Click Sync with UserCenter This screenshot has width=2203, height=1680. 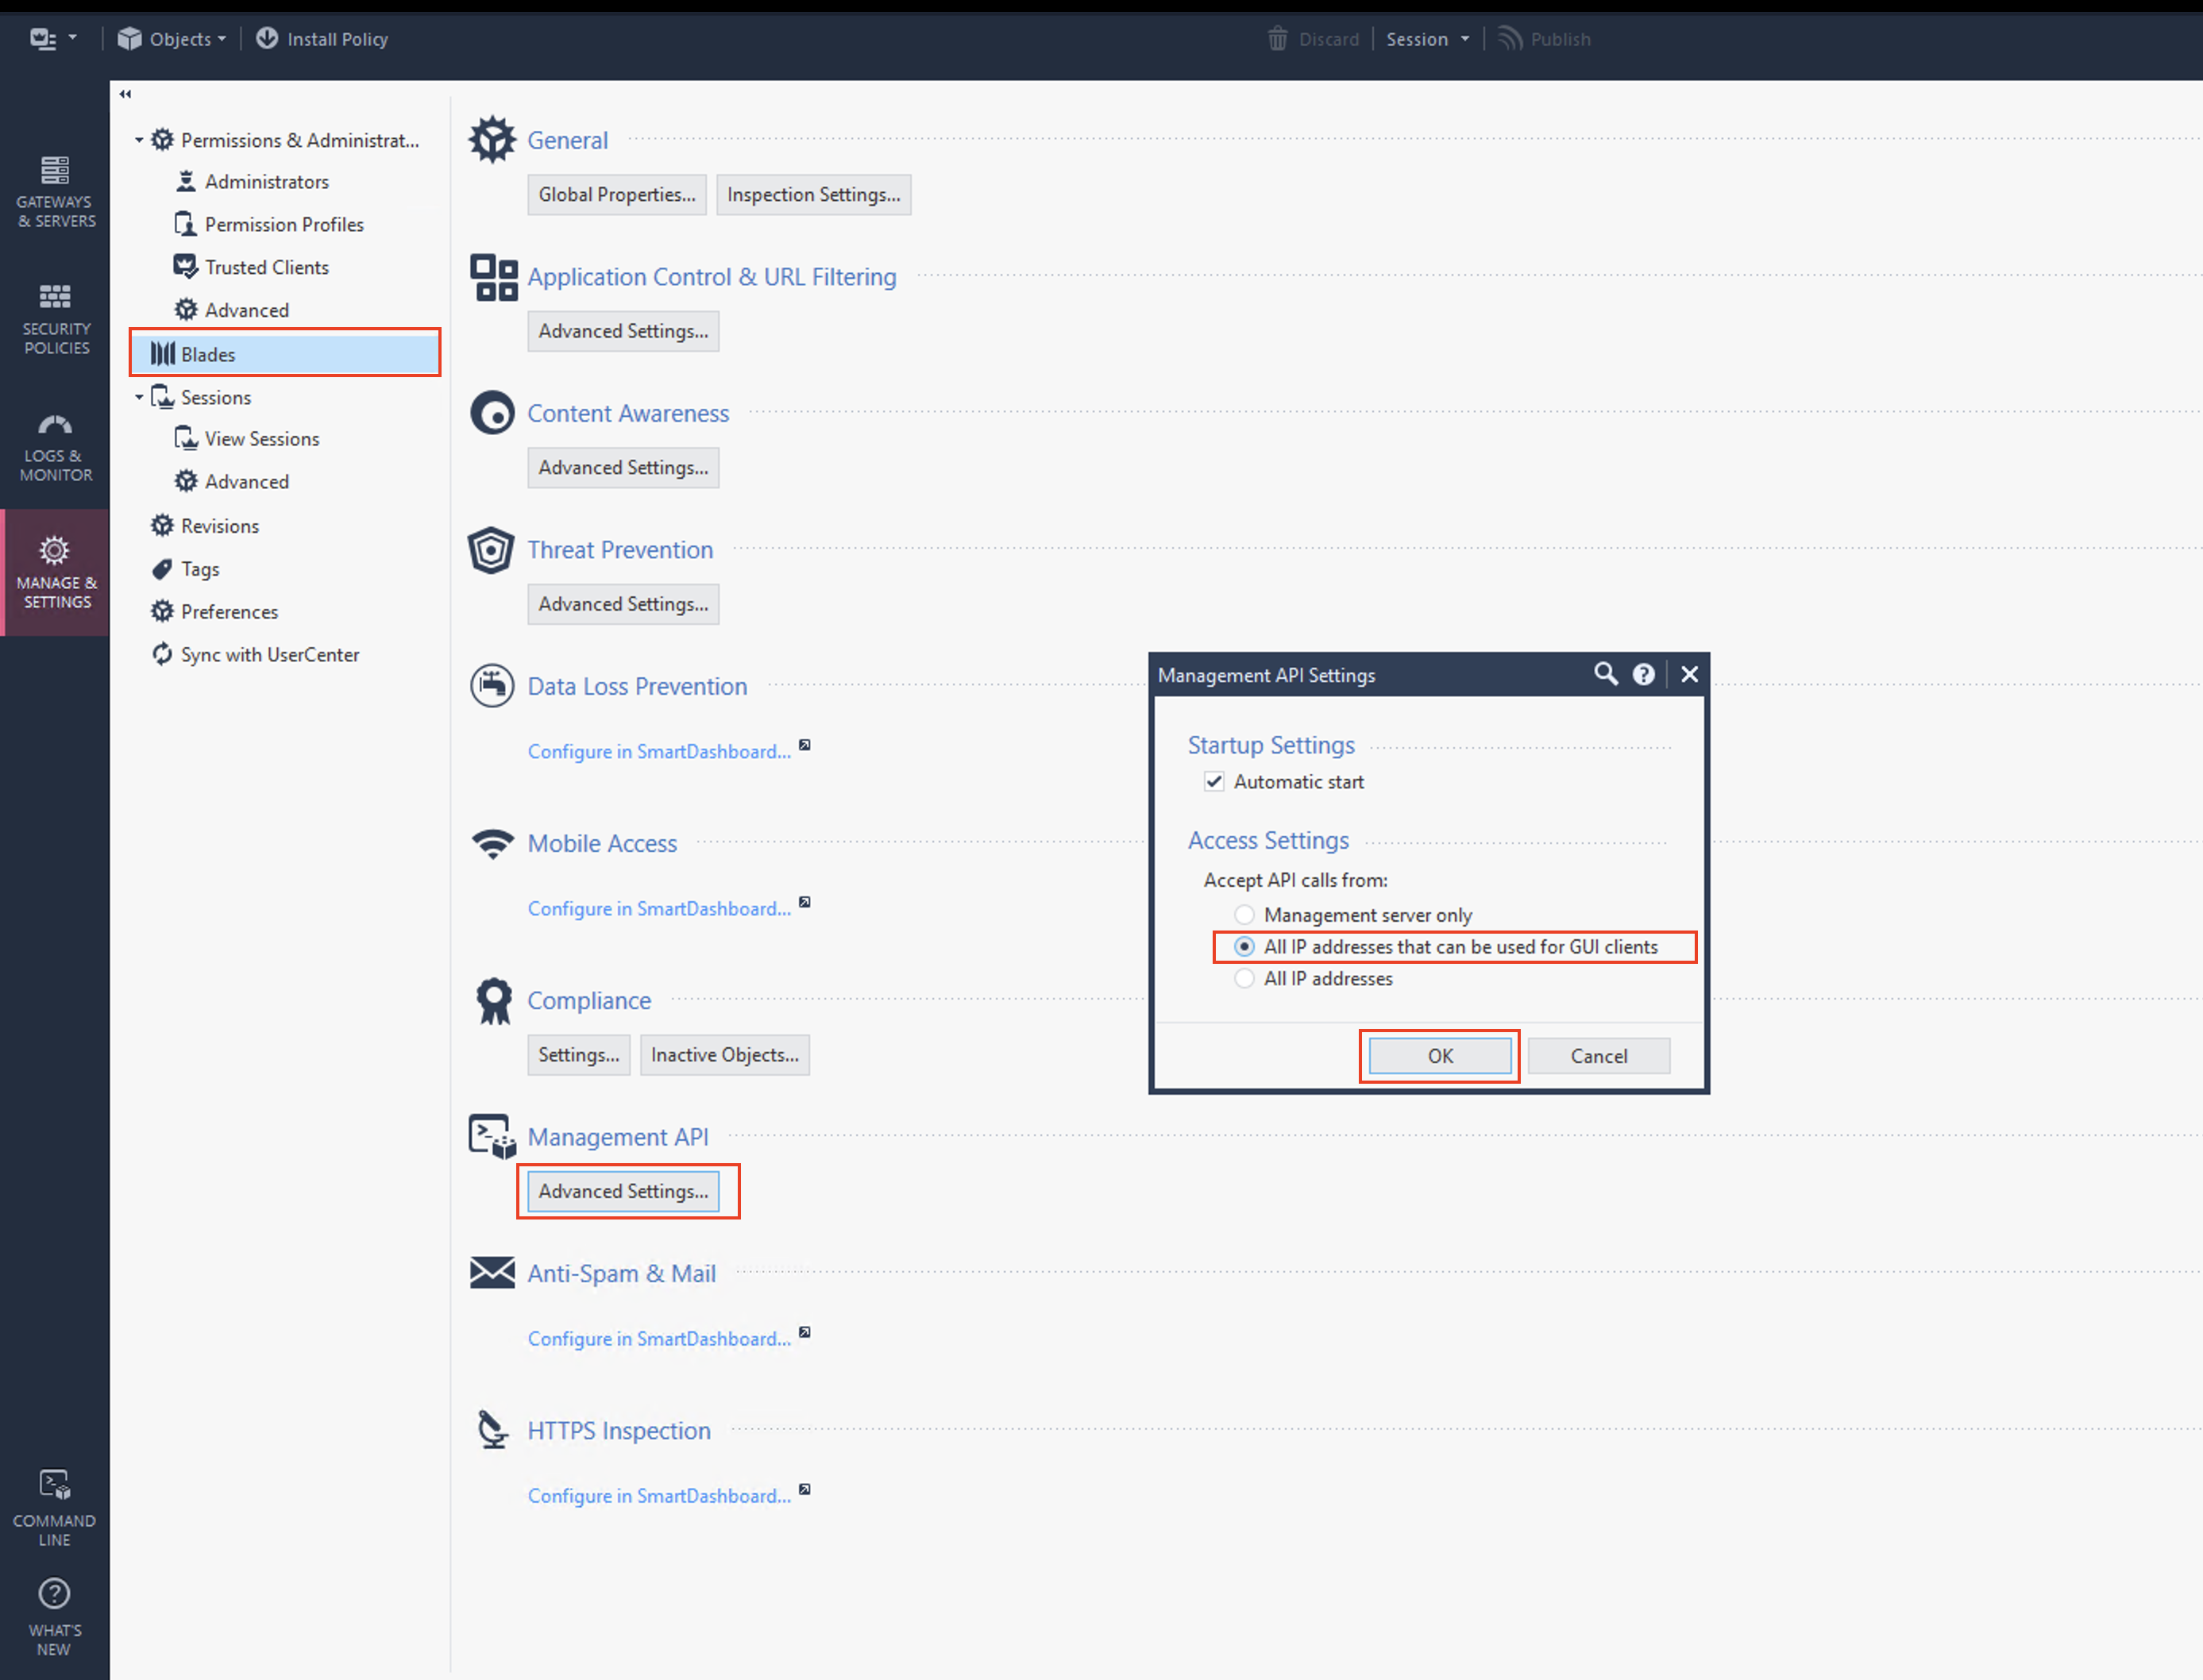coord(269,655)
